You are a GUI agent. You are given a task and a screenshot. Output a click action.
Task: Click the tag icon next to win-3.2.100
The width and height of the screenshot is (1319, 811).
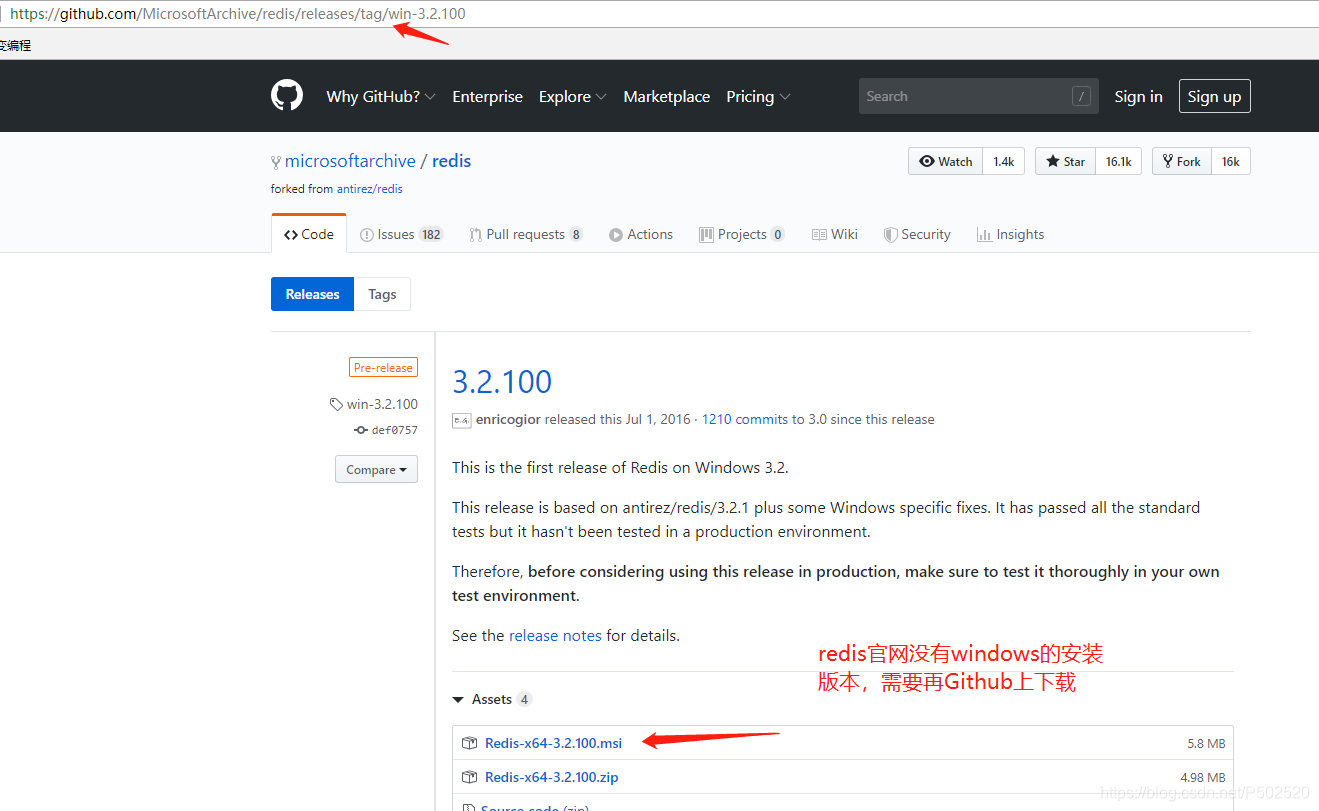pyautogui.click(x=336, y=404)
